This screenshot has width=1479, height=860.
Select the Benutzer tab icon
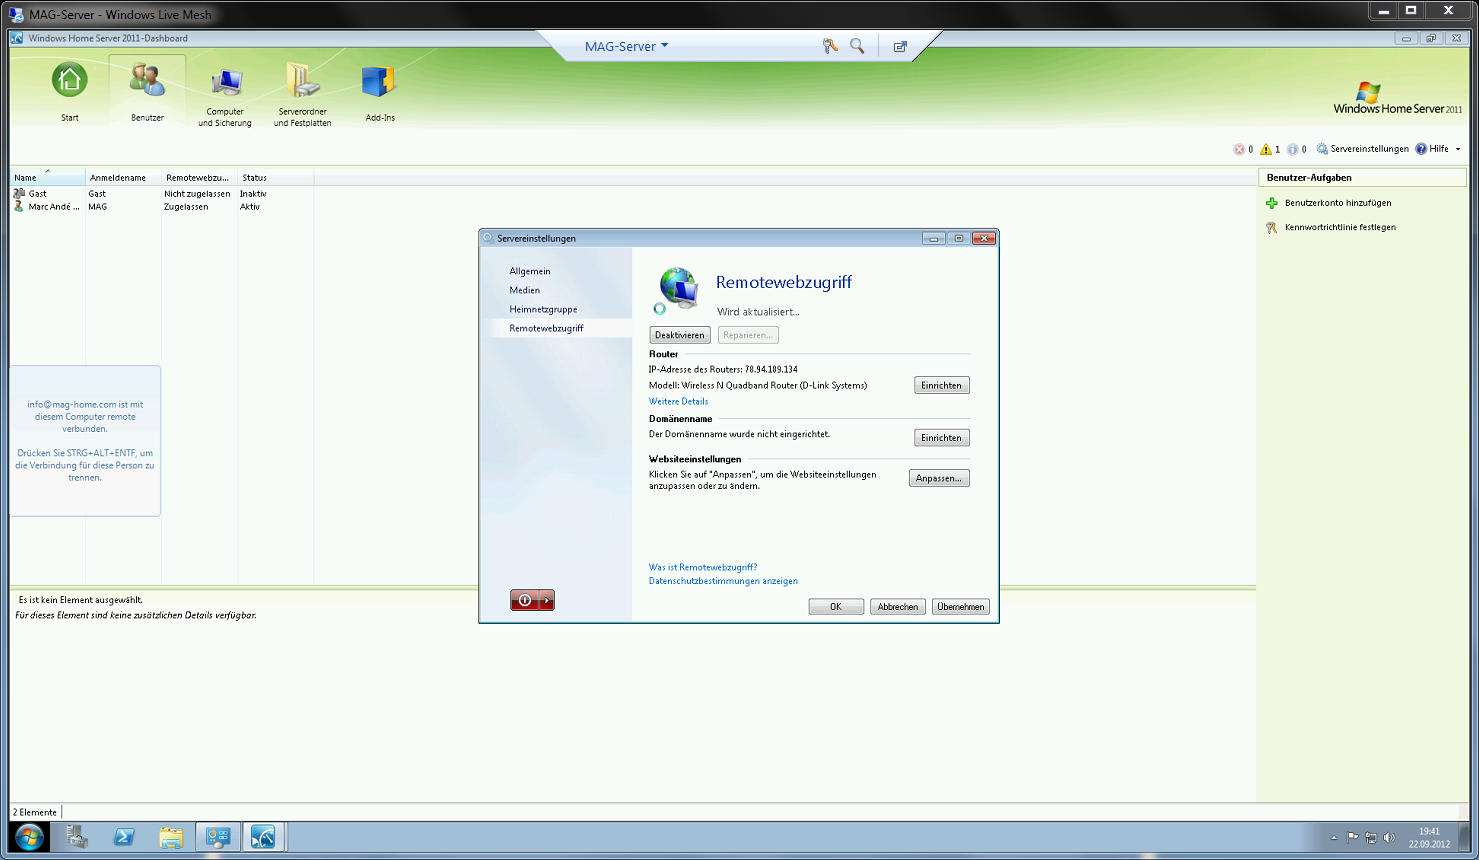[x=147, y=80]
